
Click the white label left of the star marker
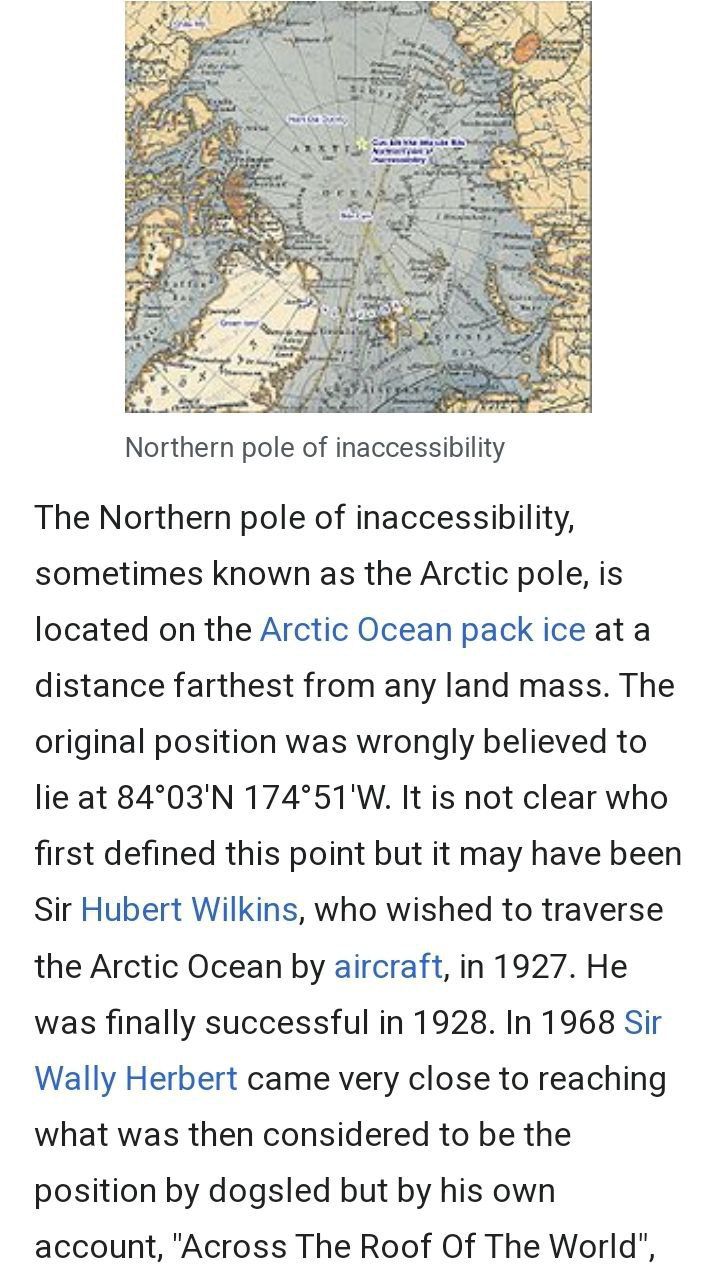(316, 119)
